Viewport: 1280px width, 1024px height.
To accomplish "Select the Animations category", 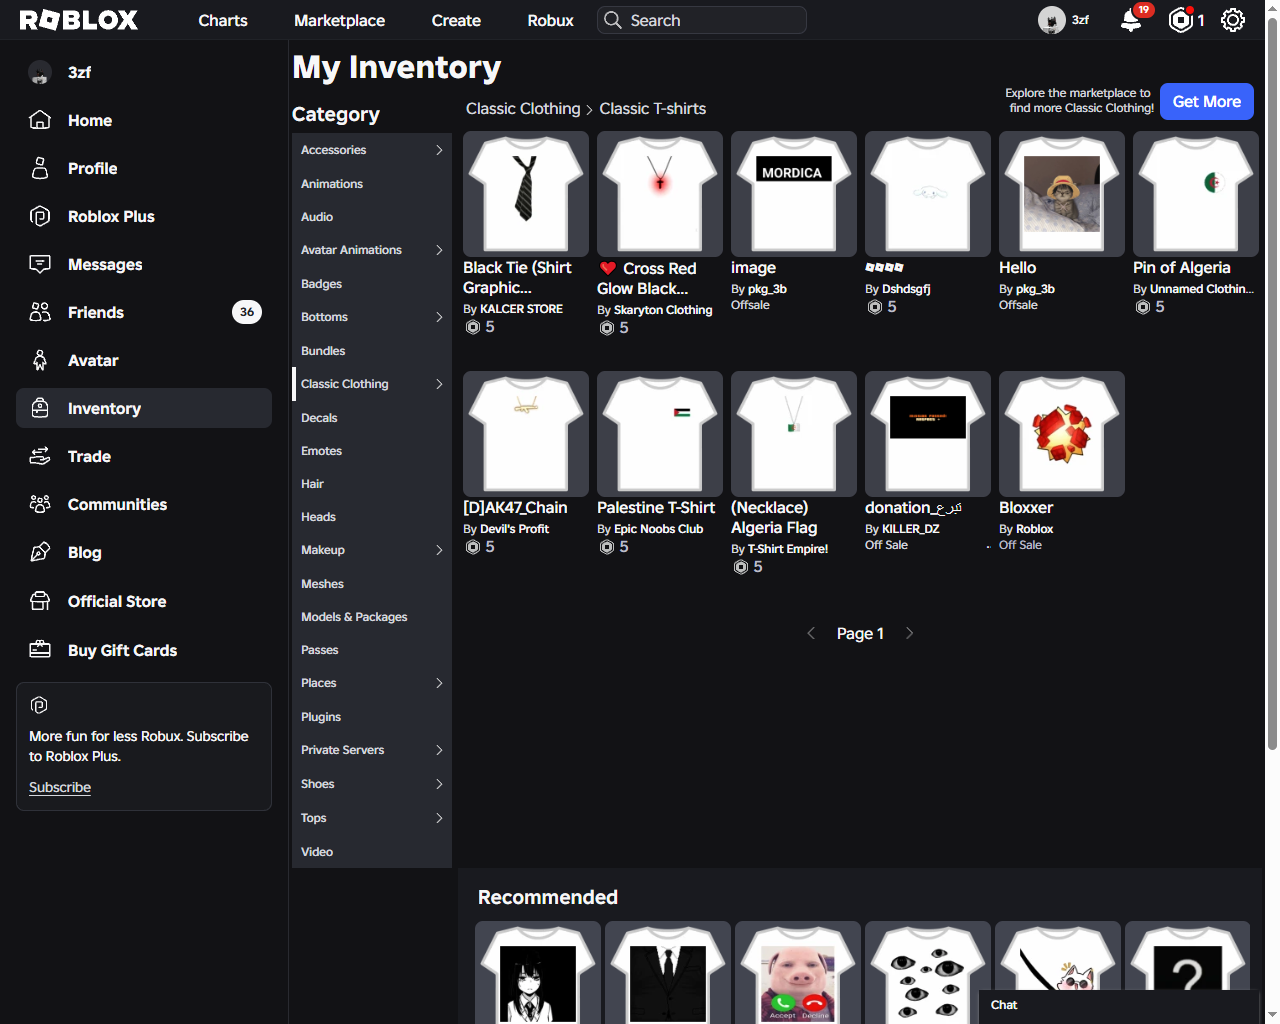I will coord(372,184).
